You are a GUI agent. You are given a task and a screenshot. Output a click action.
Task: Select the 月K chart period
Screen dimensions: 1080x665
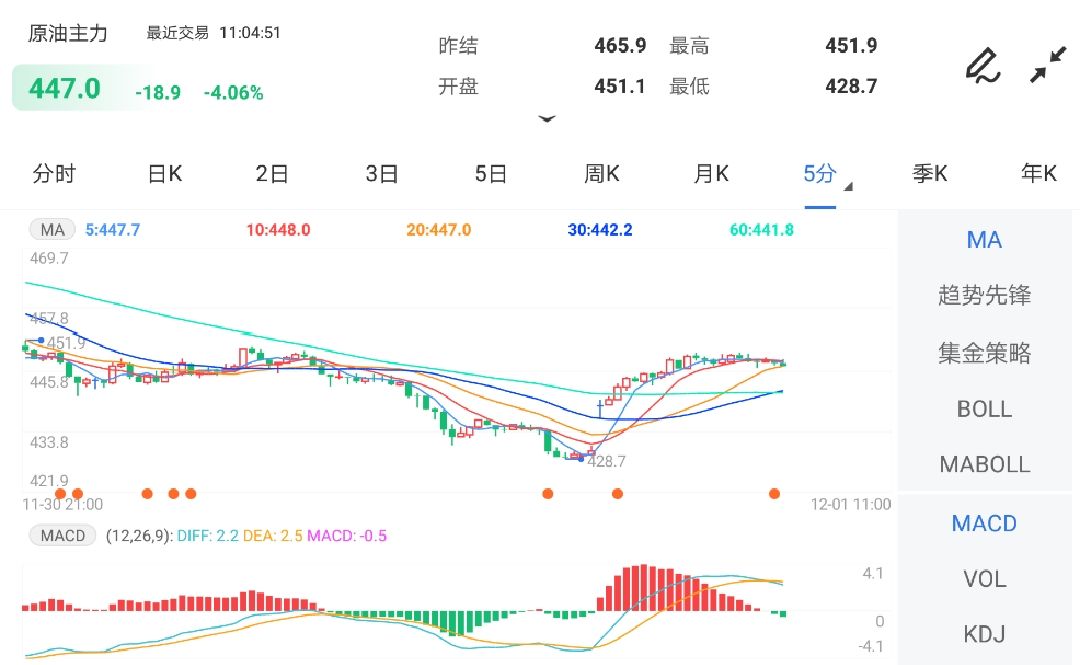[711, 174]
